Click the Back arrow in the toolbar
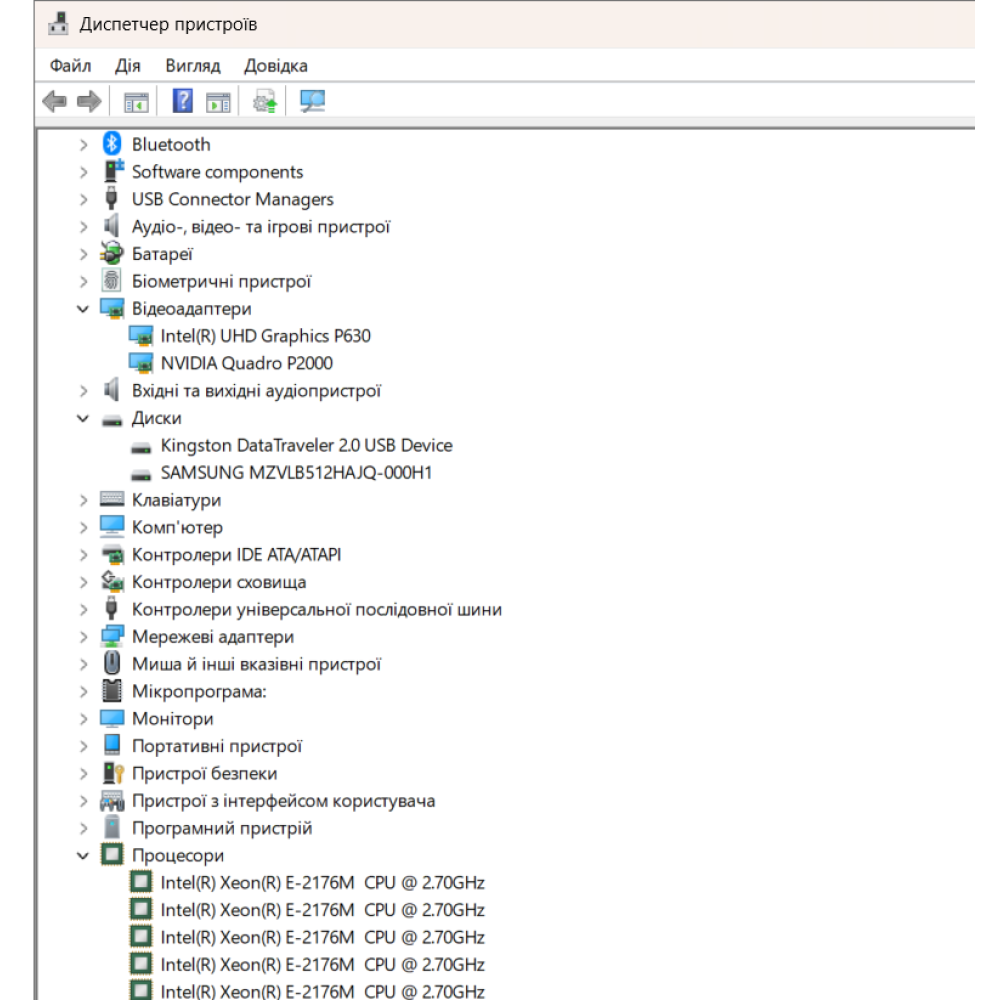Image resolution: width=1000 pixels, height=1000 pixels. coord(54,101)
